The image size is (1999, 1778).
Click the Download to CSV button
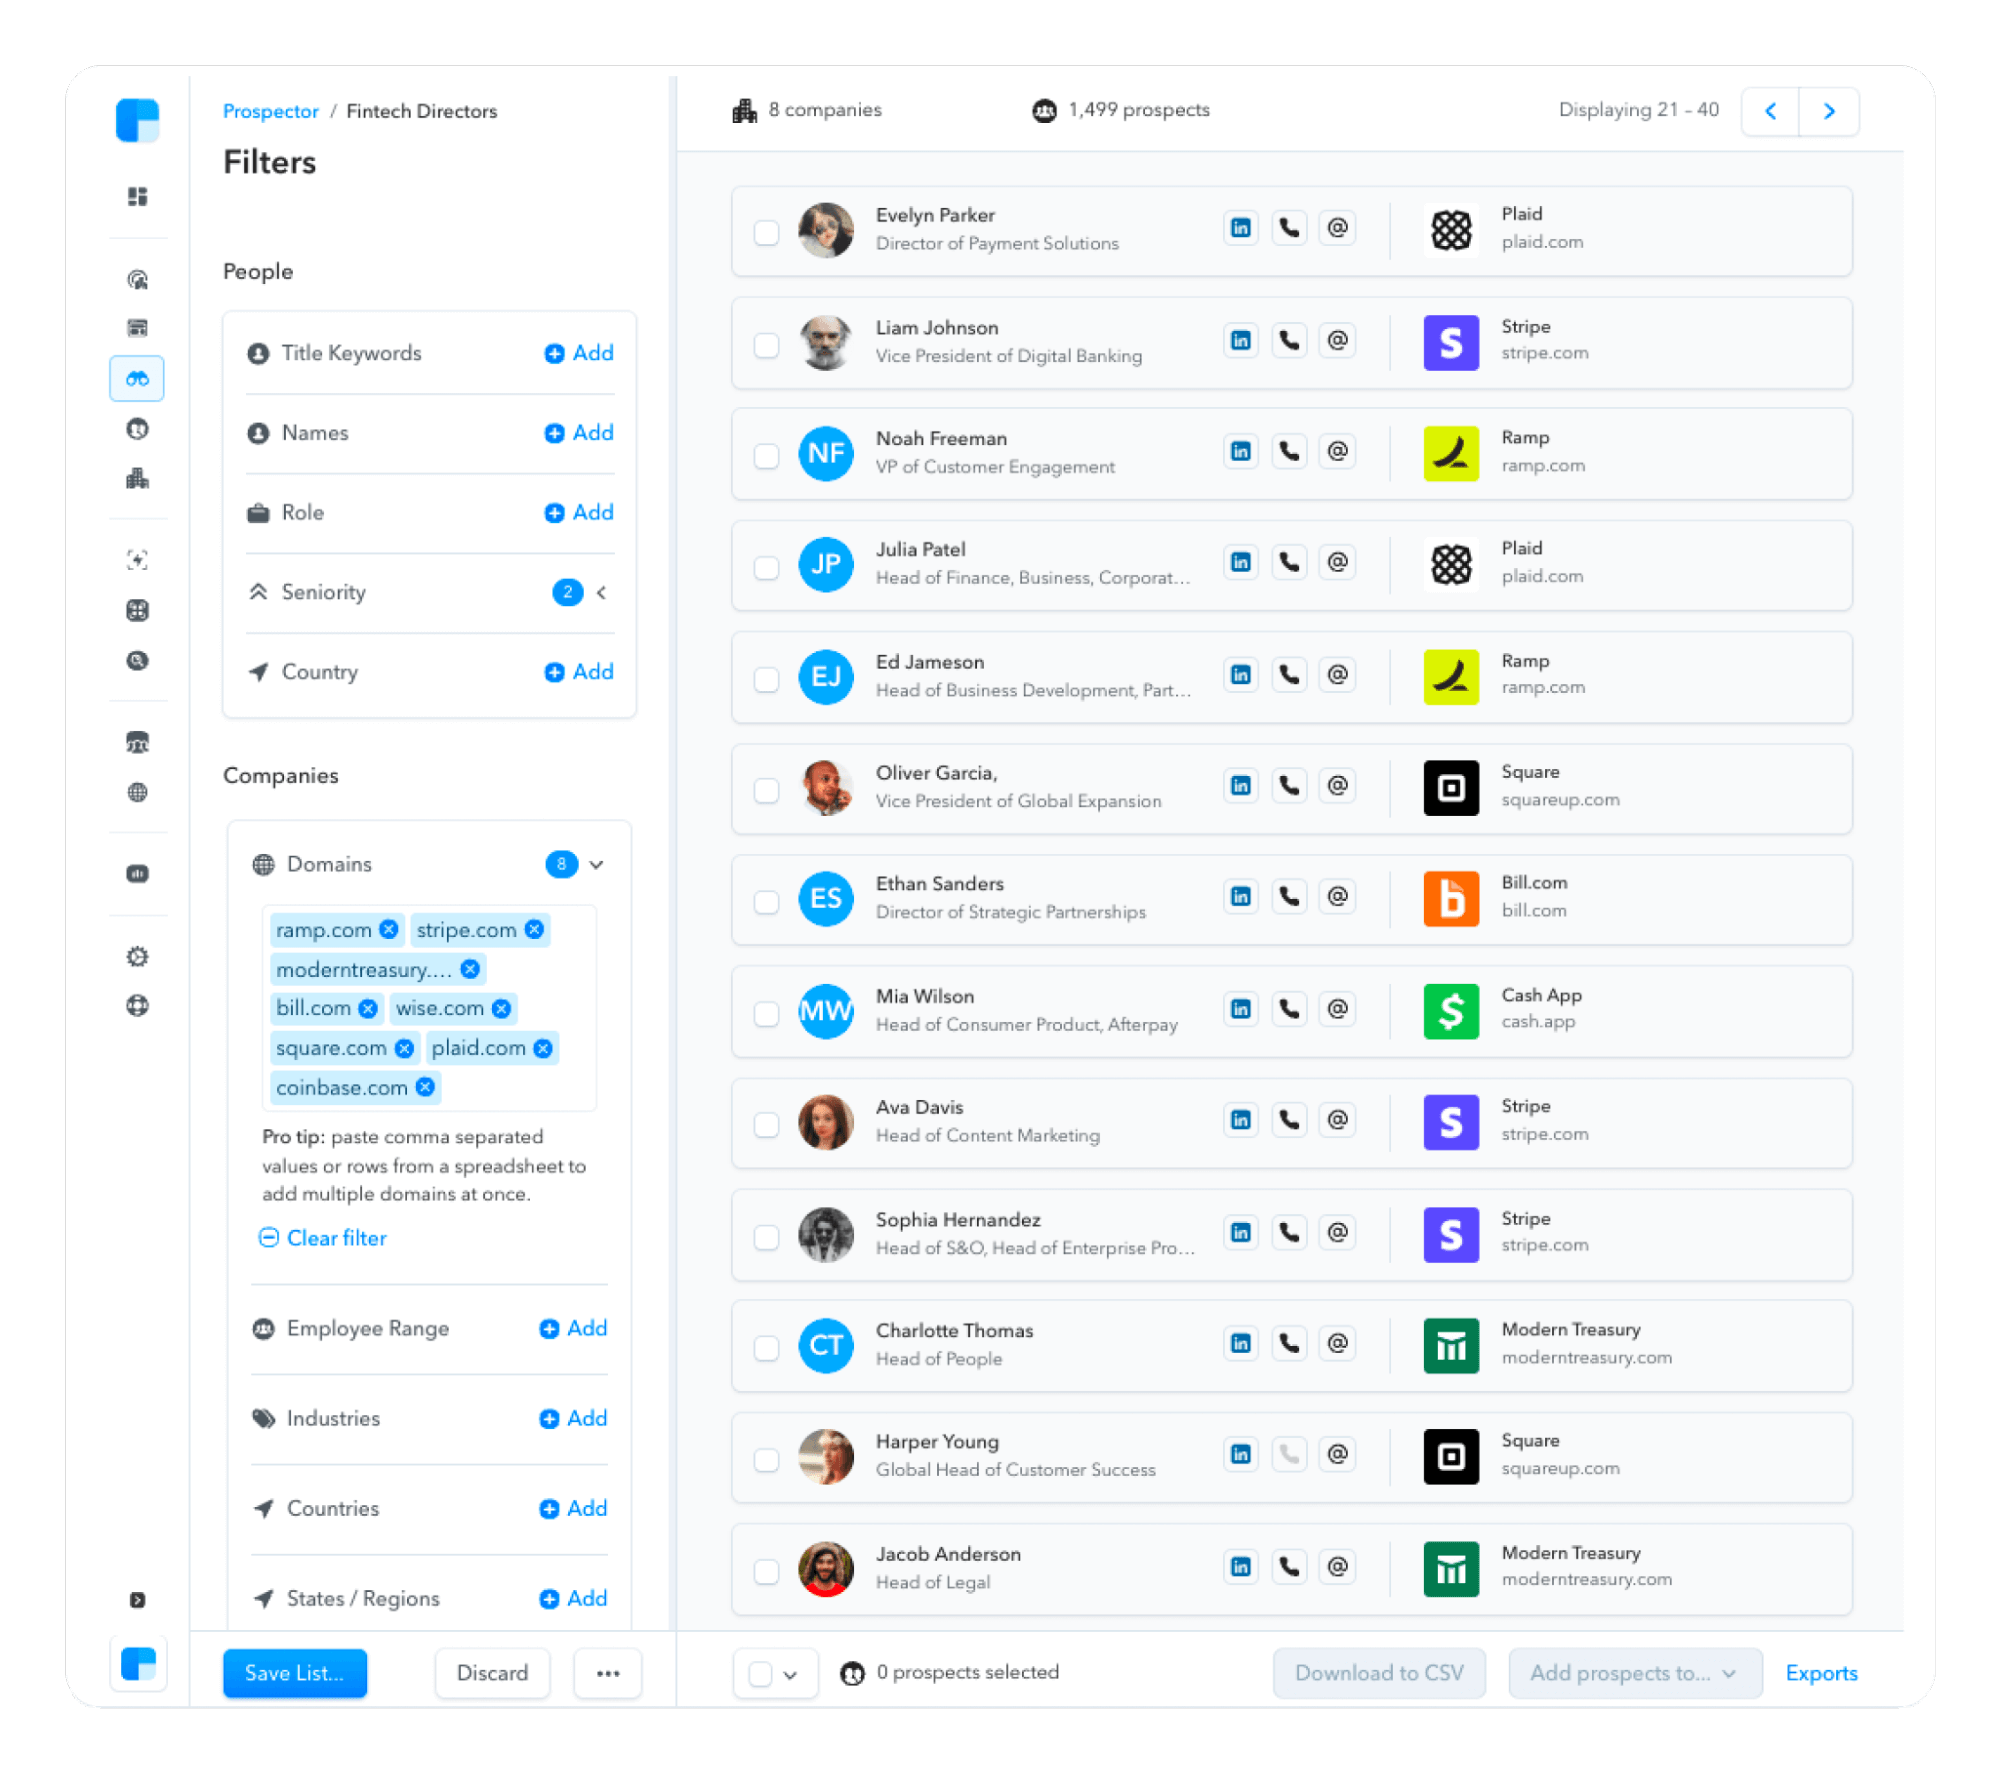pyautogui.click(x=1380, y=1672)
